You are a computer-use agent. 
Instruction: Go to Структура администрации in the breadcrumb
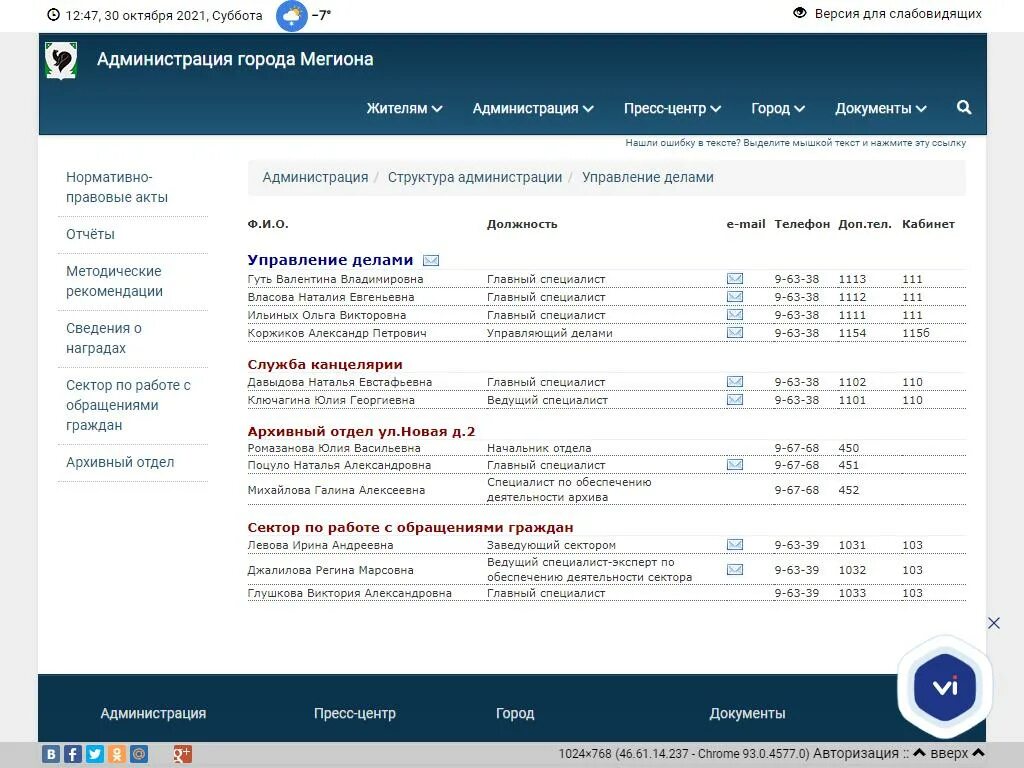click(x=475, y=178)
